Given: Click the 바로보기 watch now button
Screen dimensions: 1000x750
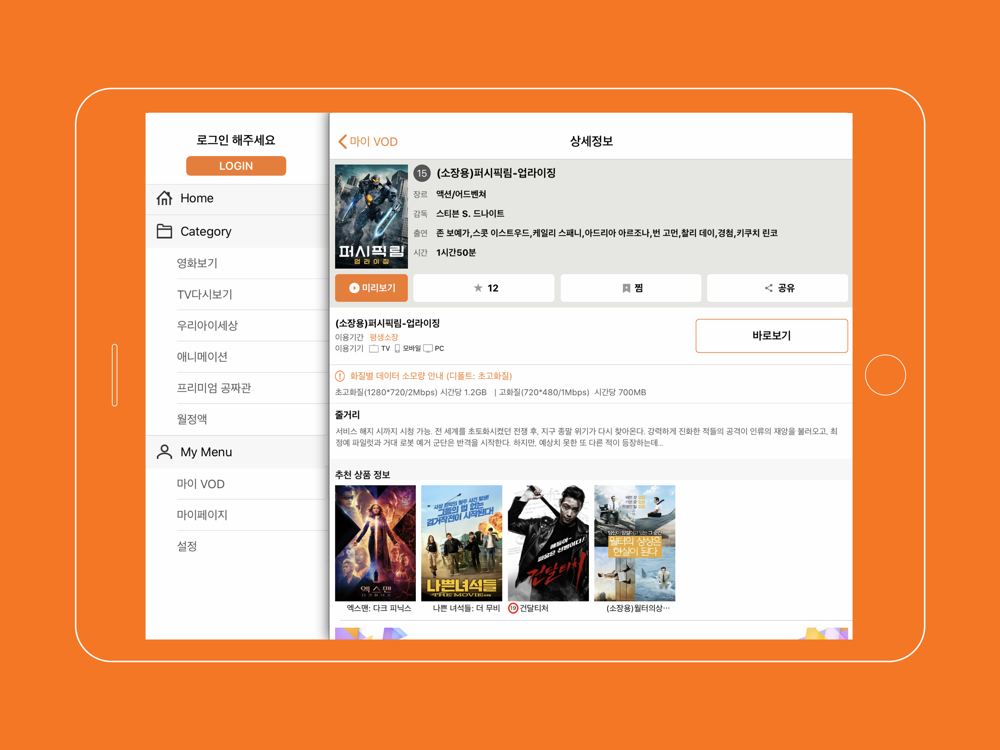Looking at the screenshot, I should [772, 335].
